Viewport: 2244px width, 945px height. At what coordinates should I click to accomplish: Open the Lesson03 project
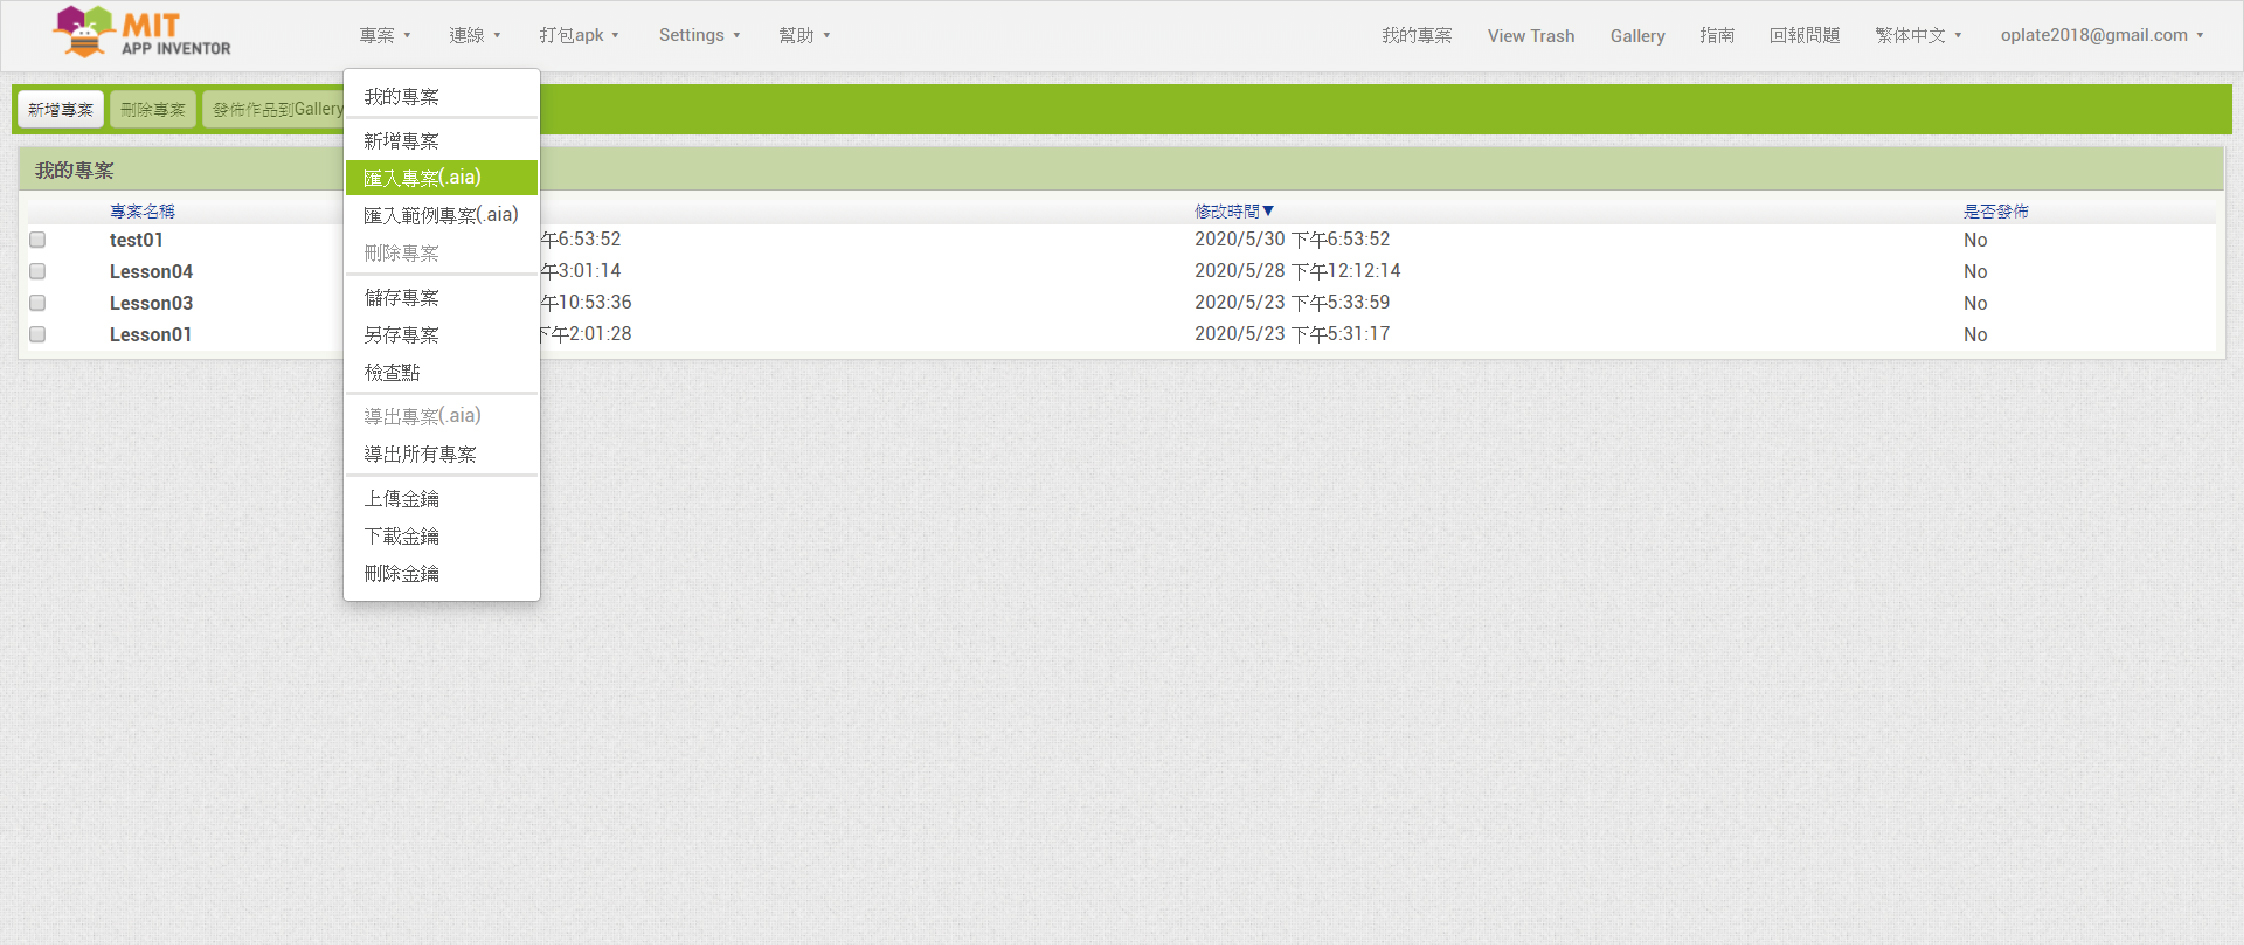[151, 303]
